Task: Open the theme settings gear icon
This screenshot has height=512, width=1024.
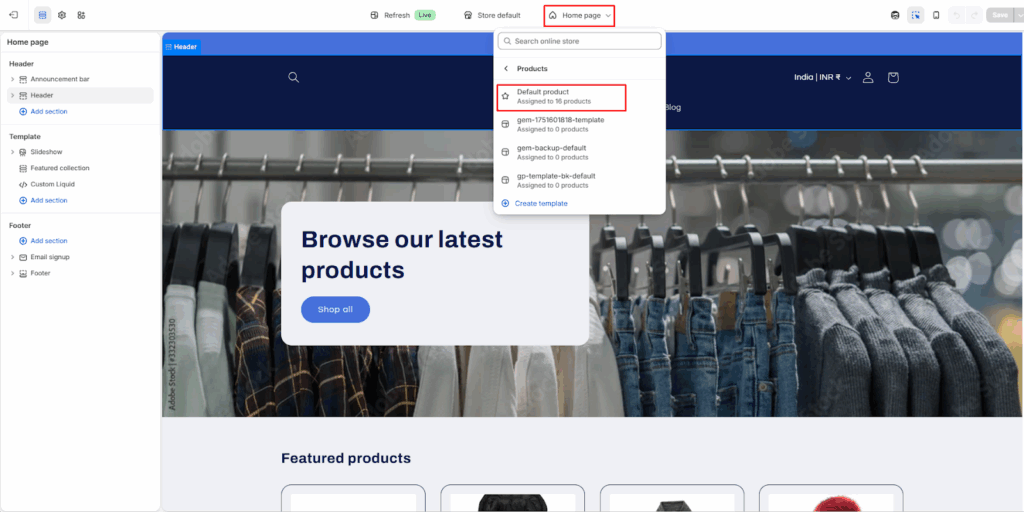Action: point(62,15)
